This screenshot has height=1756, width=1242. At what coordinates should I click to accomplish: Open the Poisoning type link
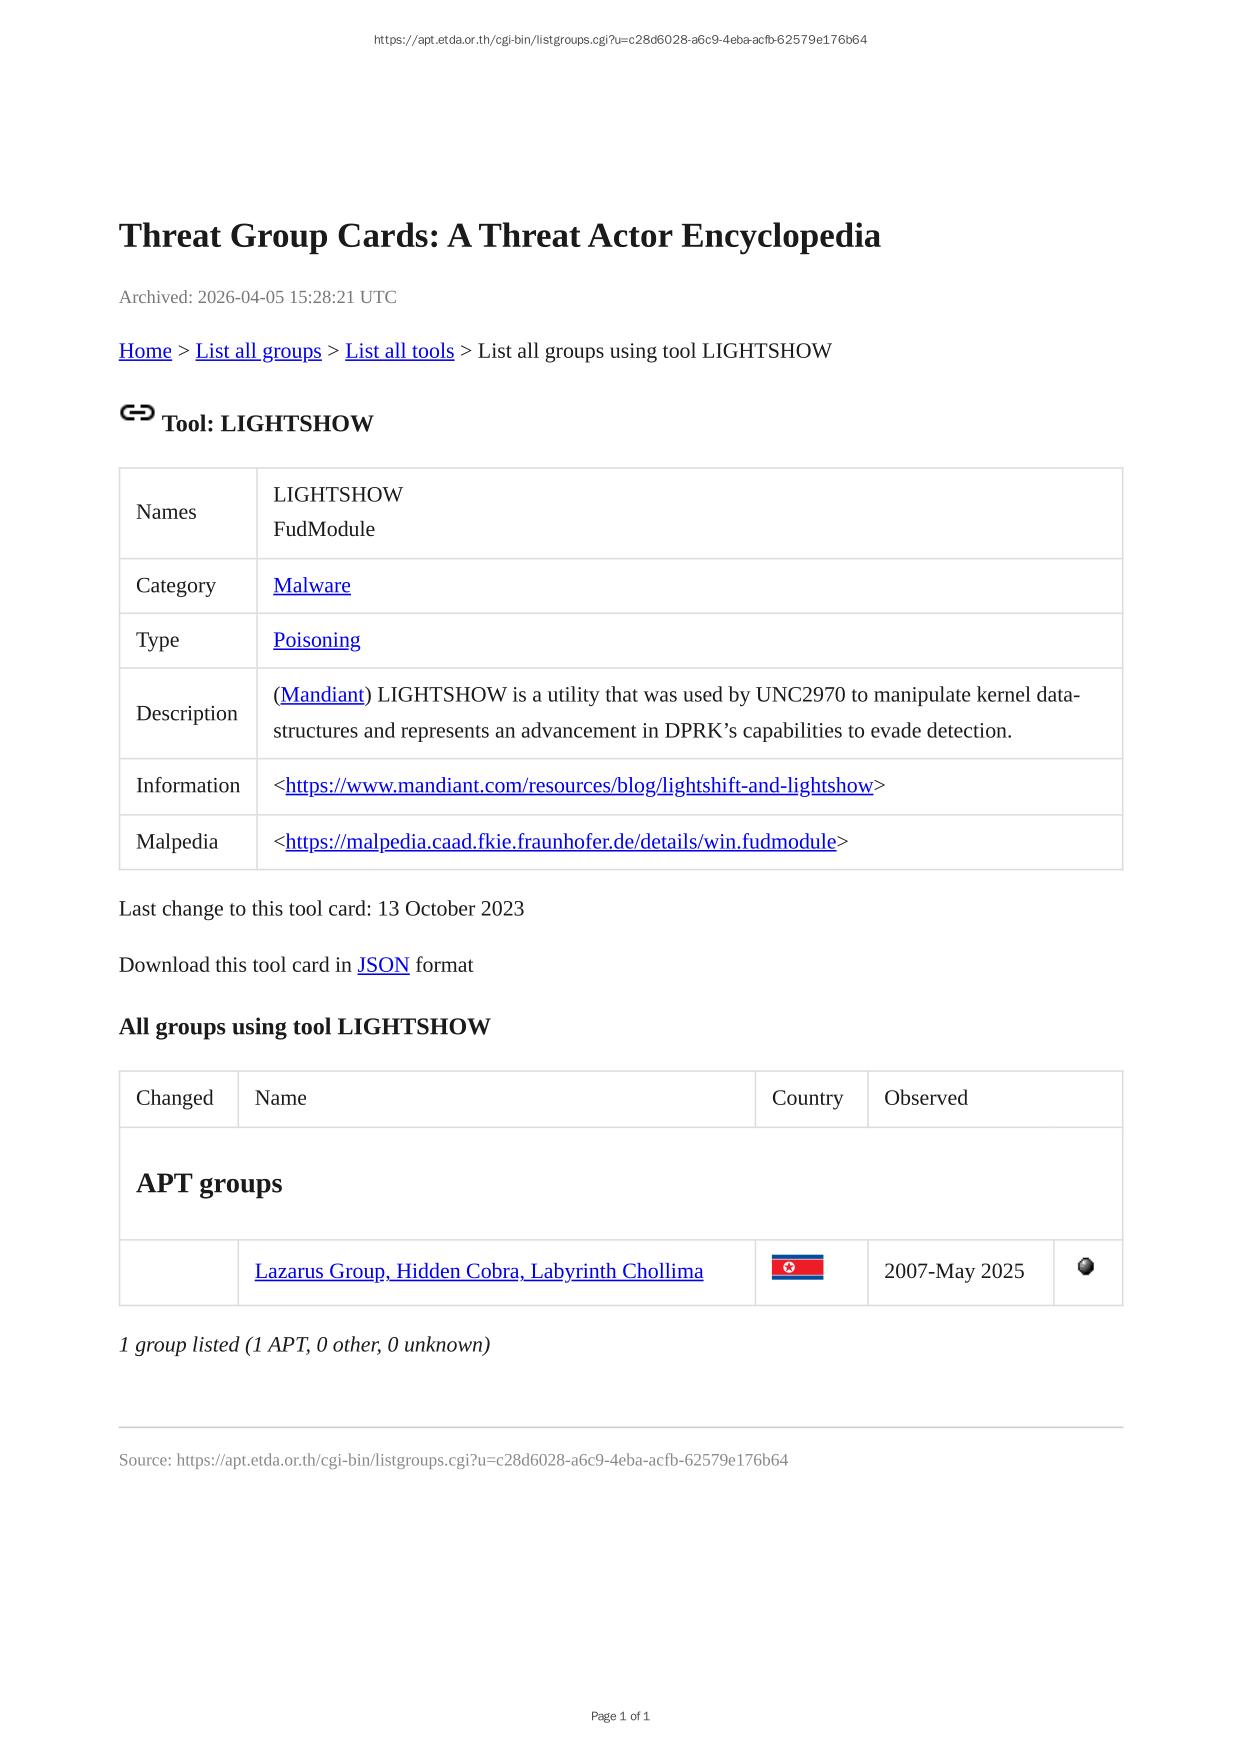(x=316, y=640)
